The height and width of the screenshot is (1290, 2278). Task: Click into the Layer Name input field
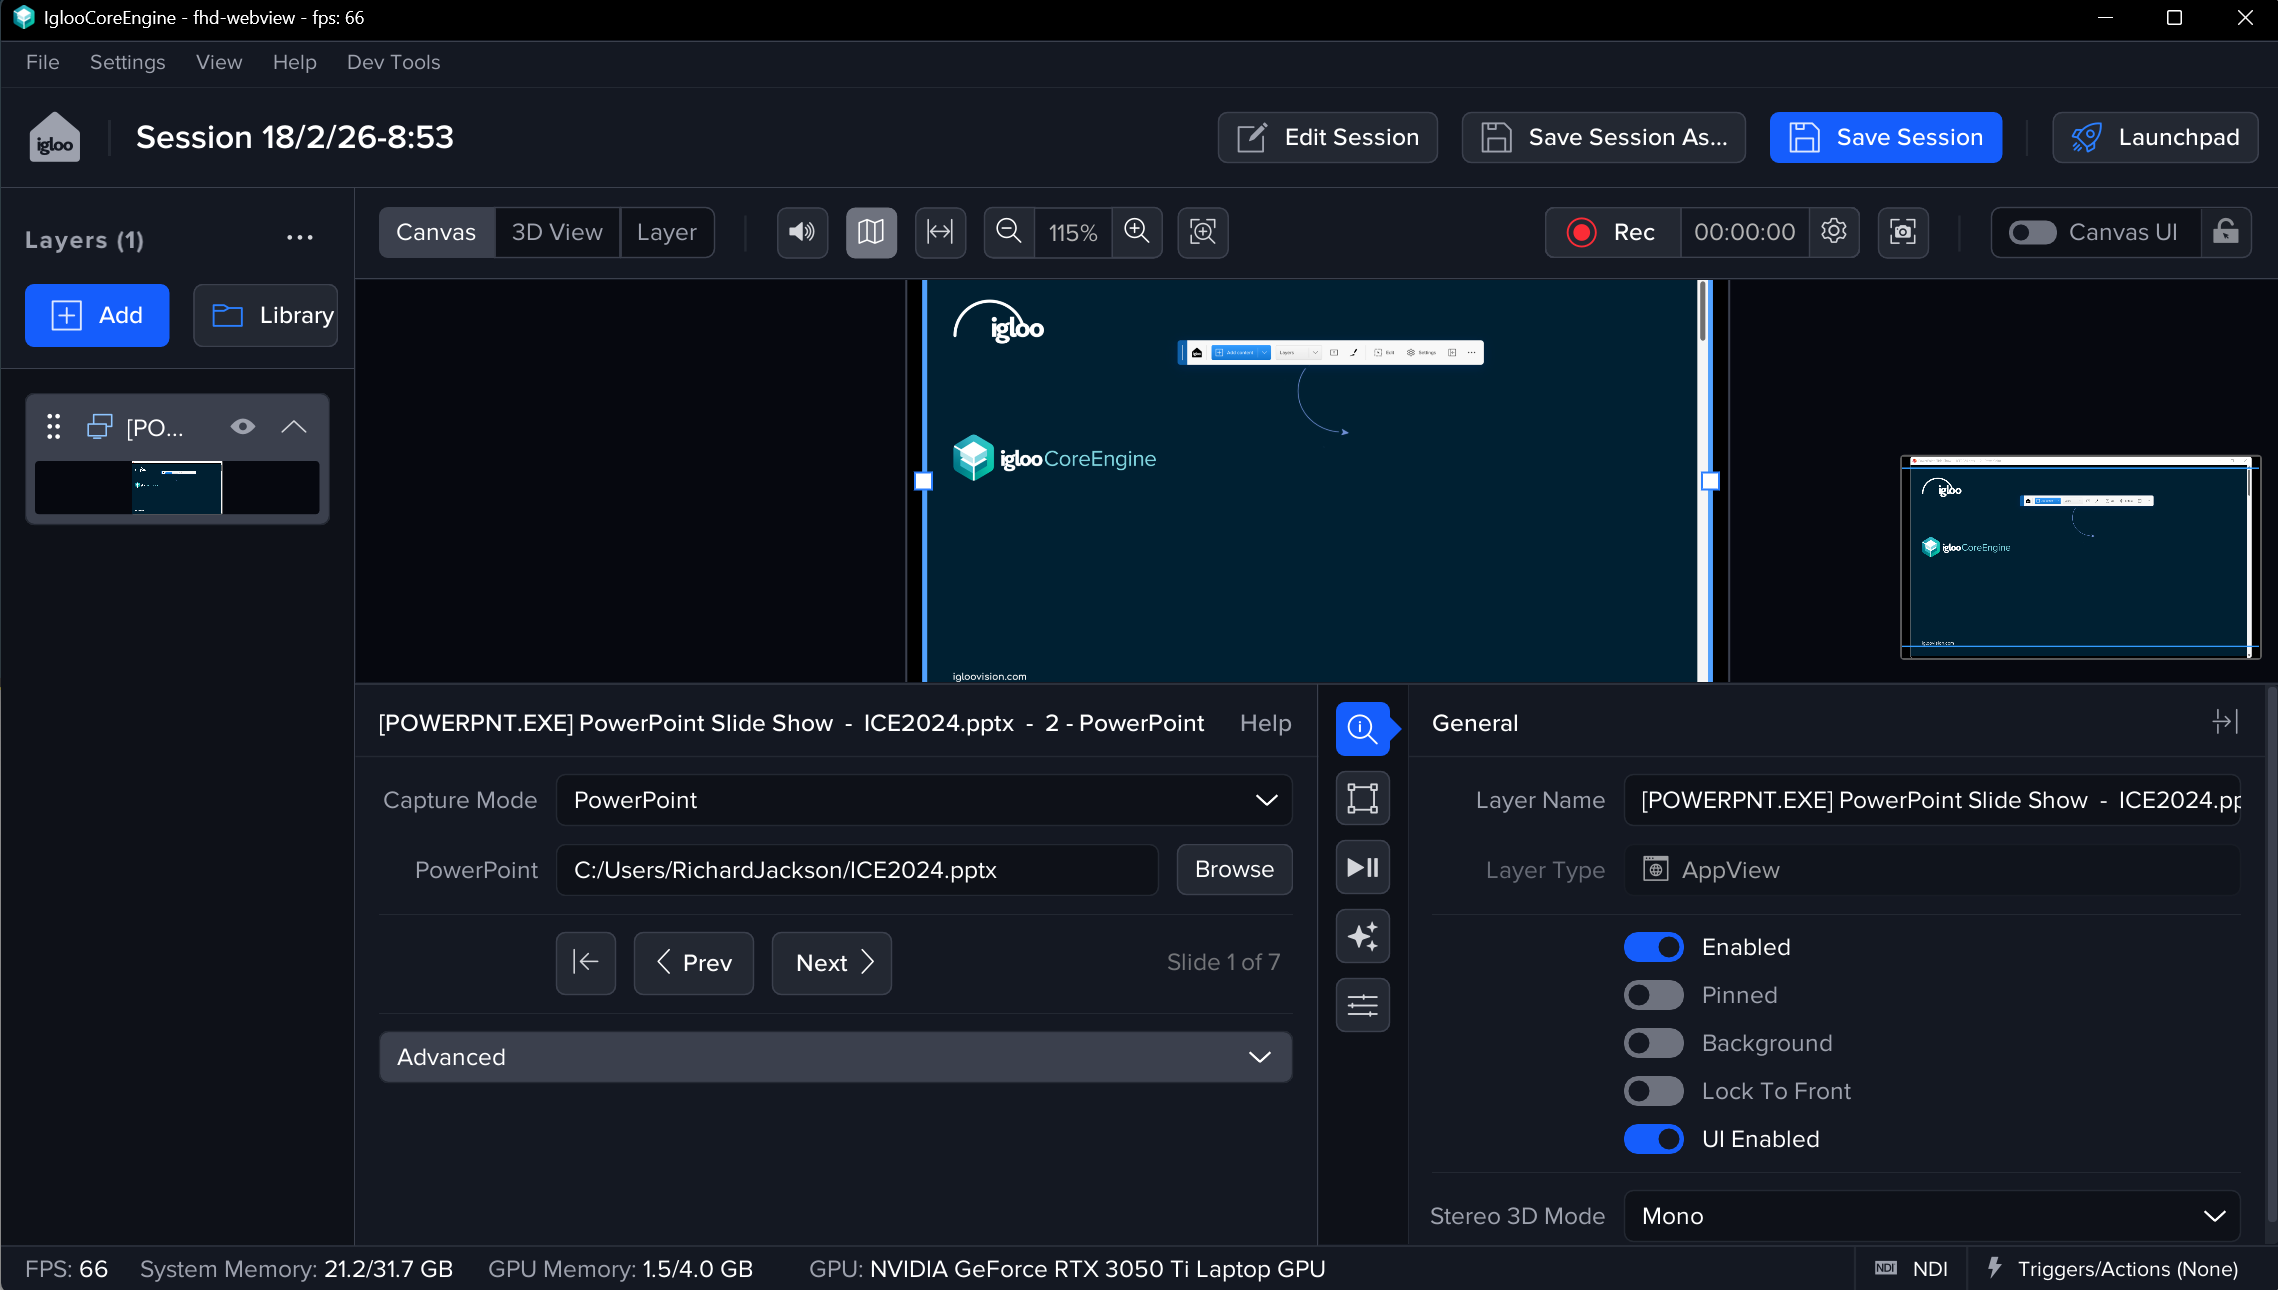click(1931, 800)
